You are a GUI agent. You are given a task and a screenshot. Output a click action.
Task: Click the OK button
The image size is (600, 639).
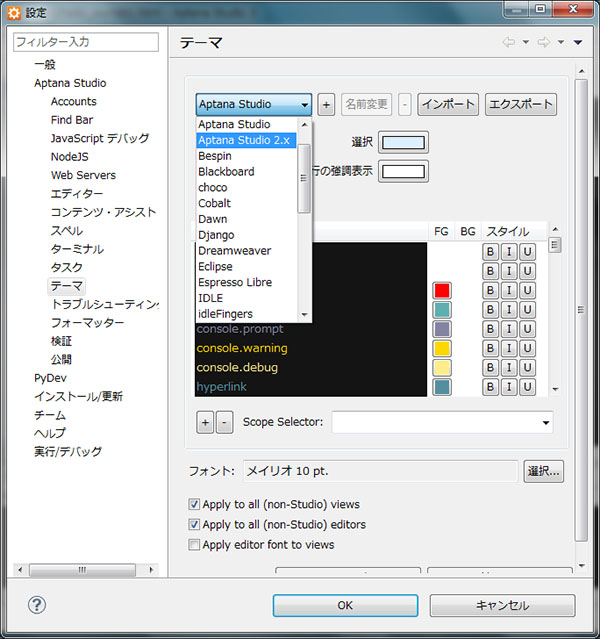coord(345,605)
